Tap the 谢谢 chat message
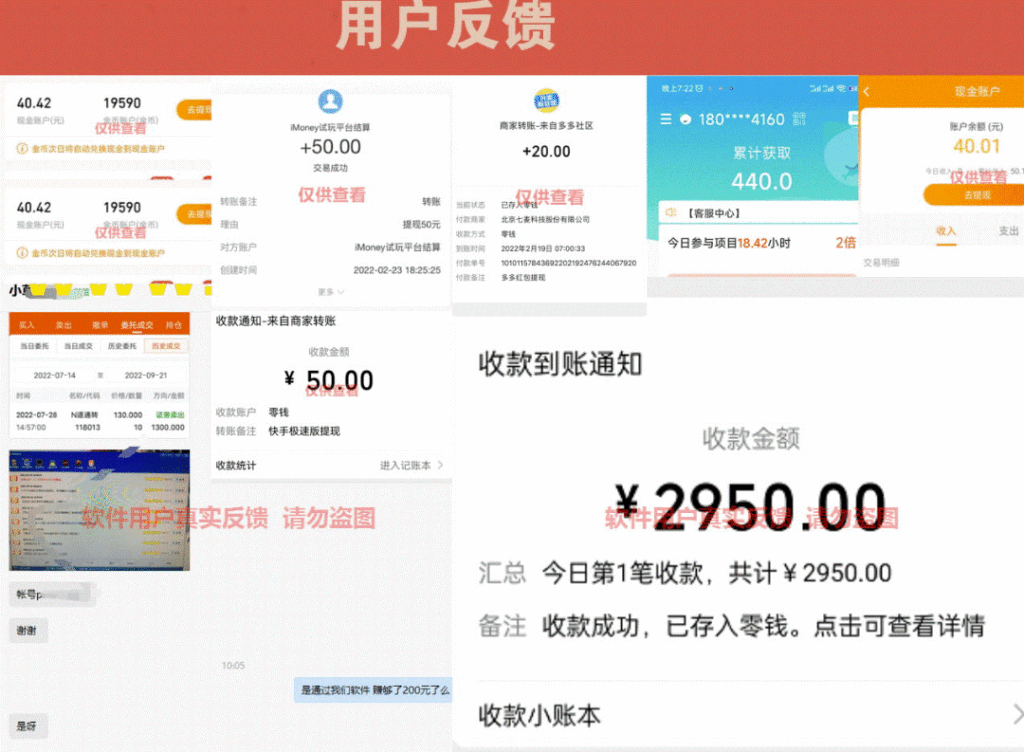The height and width of the screenshot is (752, 1024). [27, 630]
